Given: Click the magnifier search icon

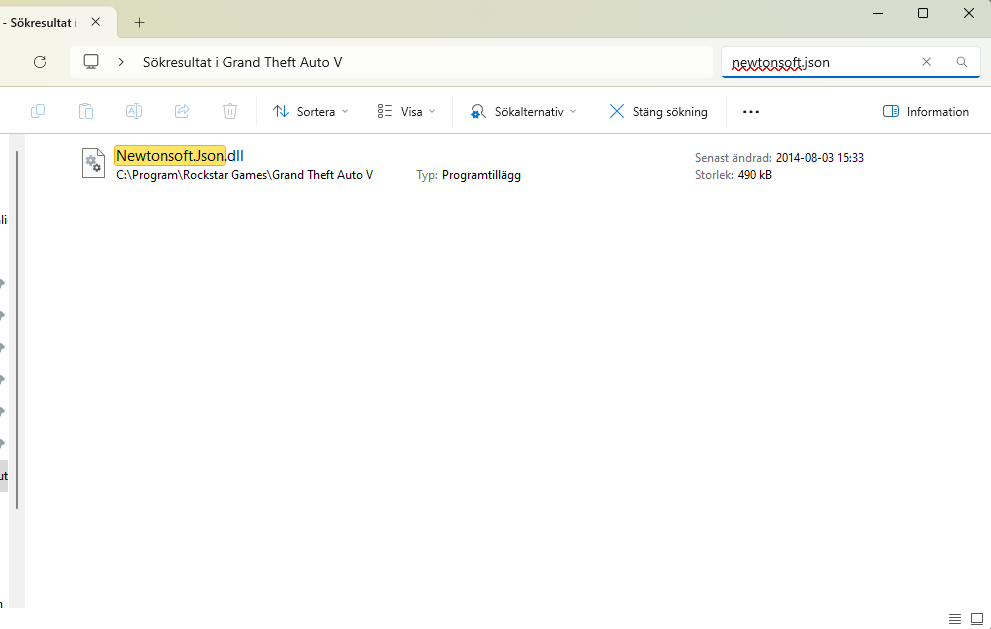Looking at the screenshot, I should 961,62.
